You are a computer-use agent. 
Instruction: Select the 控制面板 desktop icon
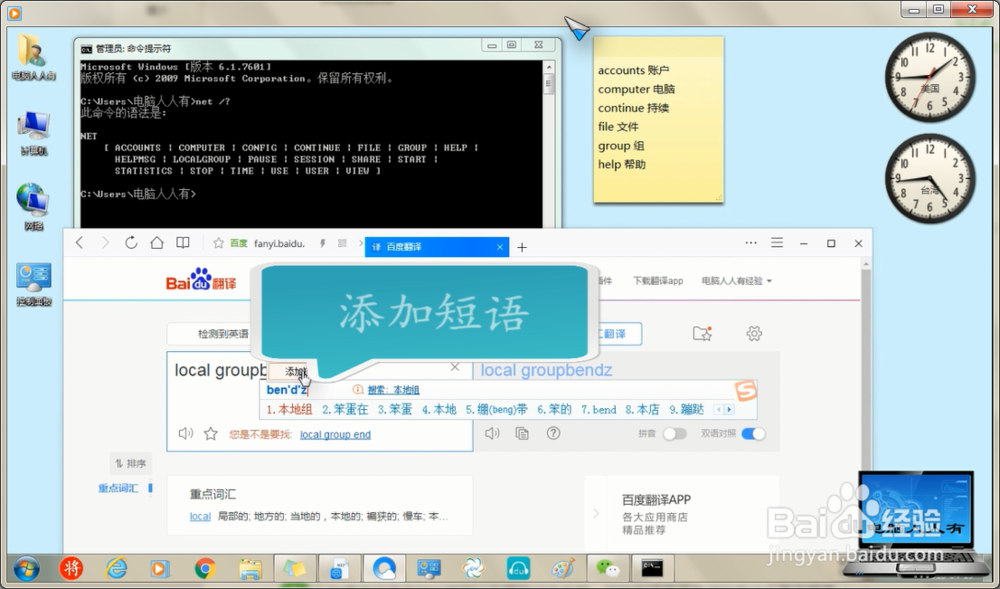point(33,284)
